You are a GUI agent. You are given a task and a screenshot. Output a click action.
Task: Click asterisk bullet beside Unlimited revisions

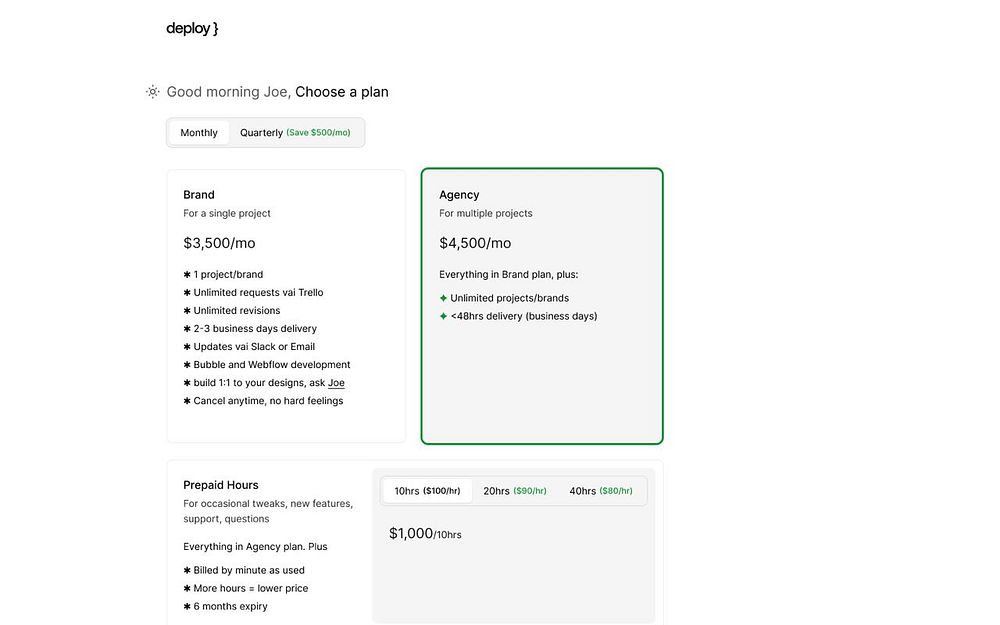pos(187,311)
